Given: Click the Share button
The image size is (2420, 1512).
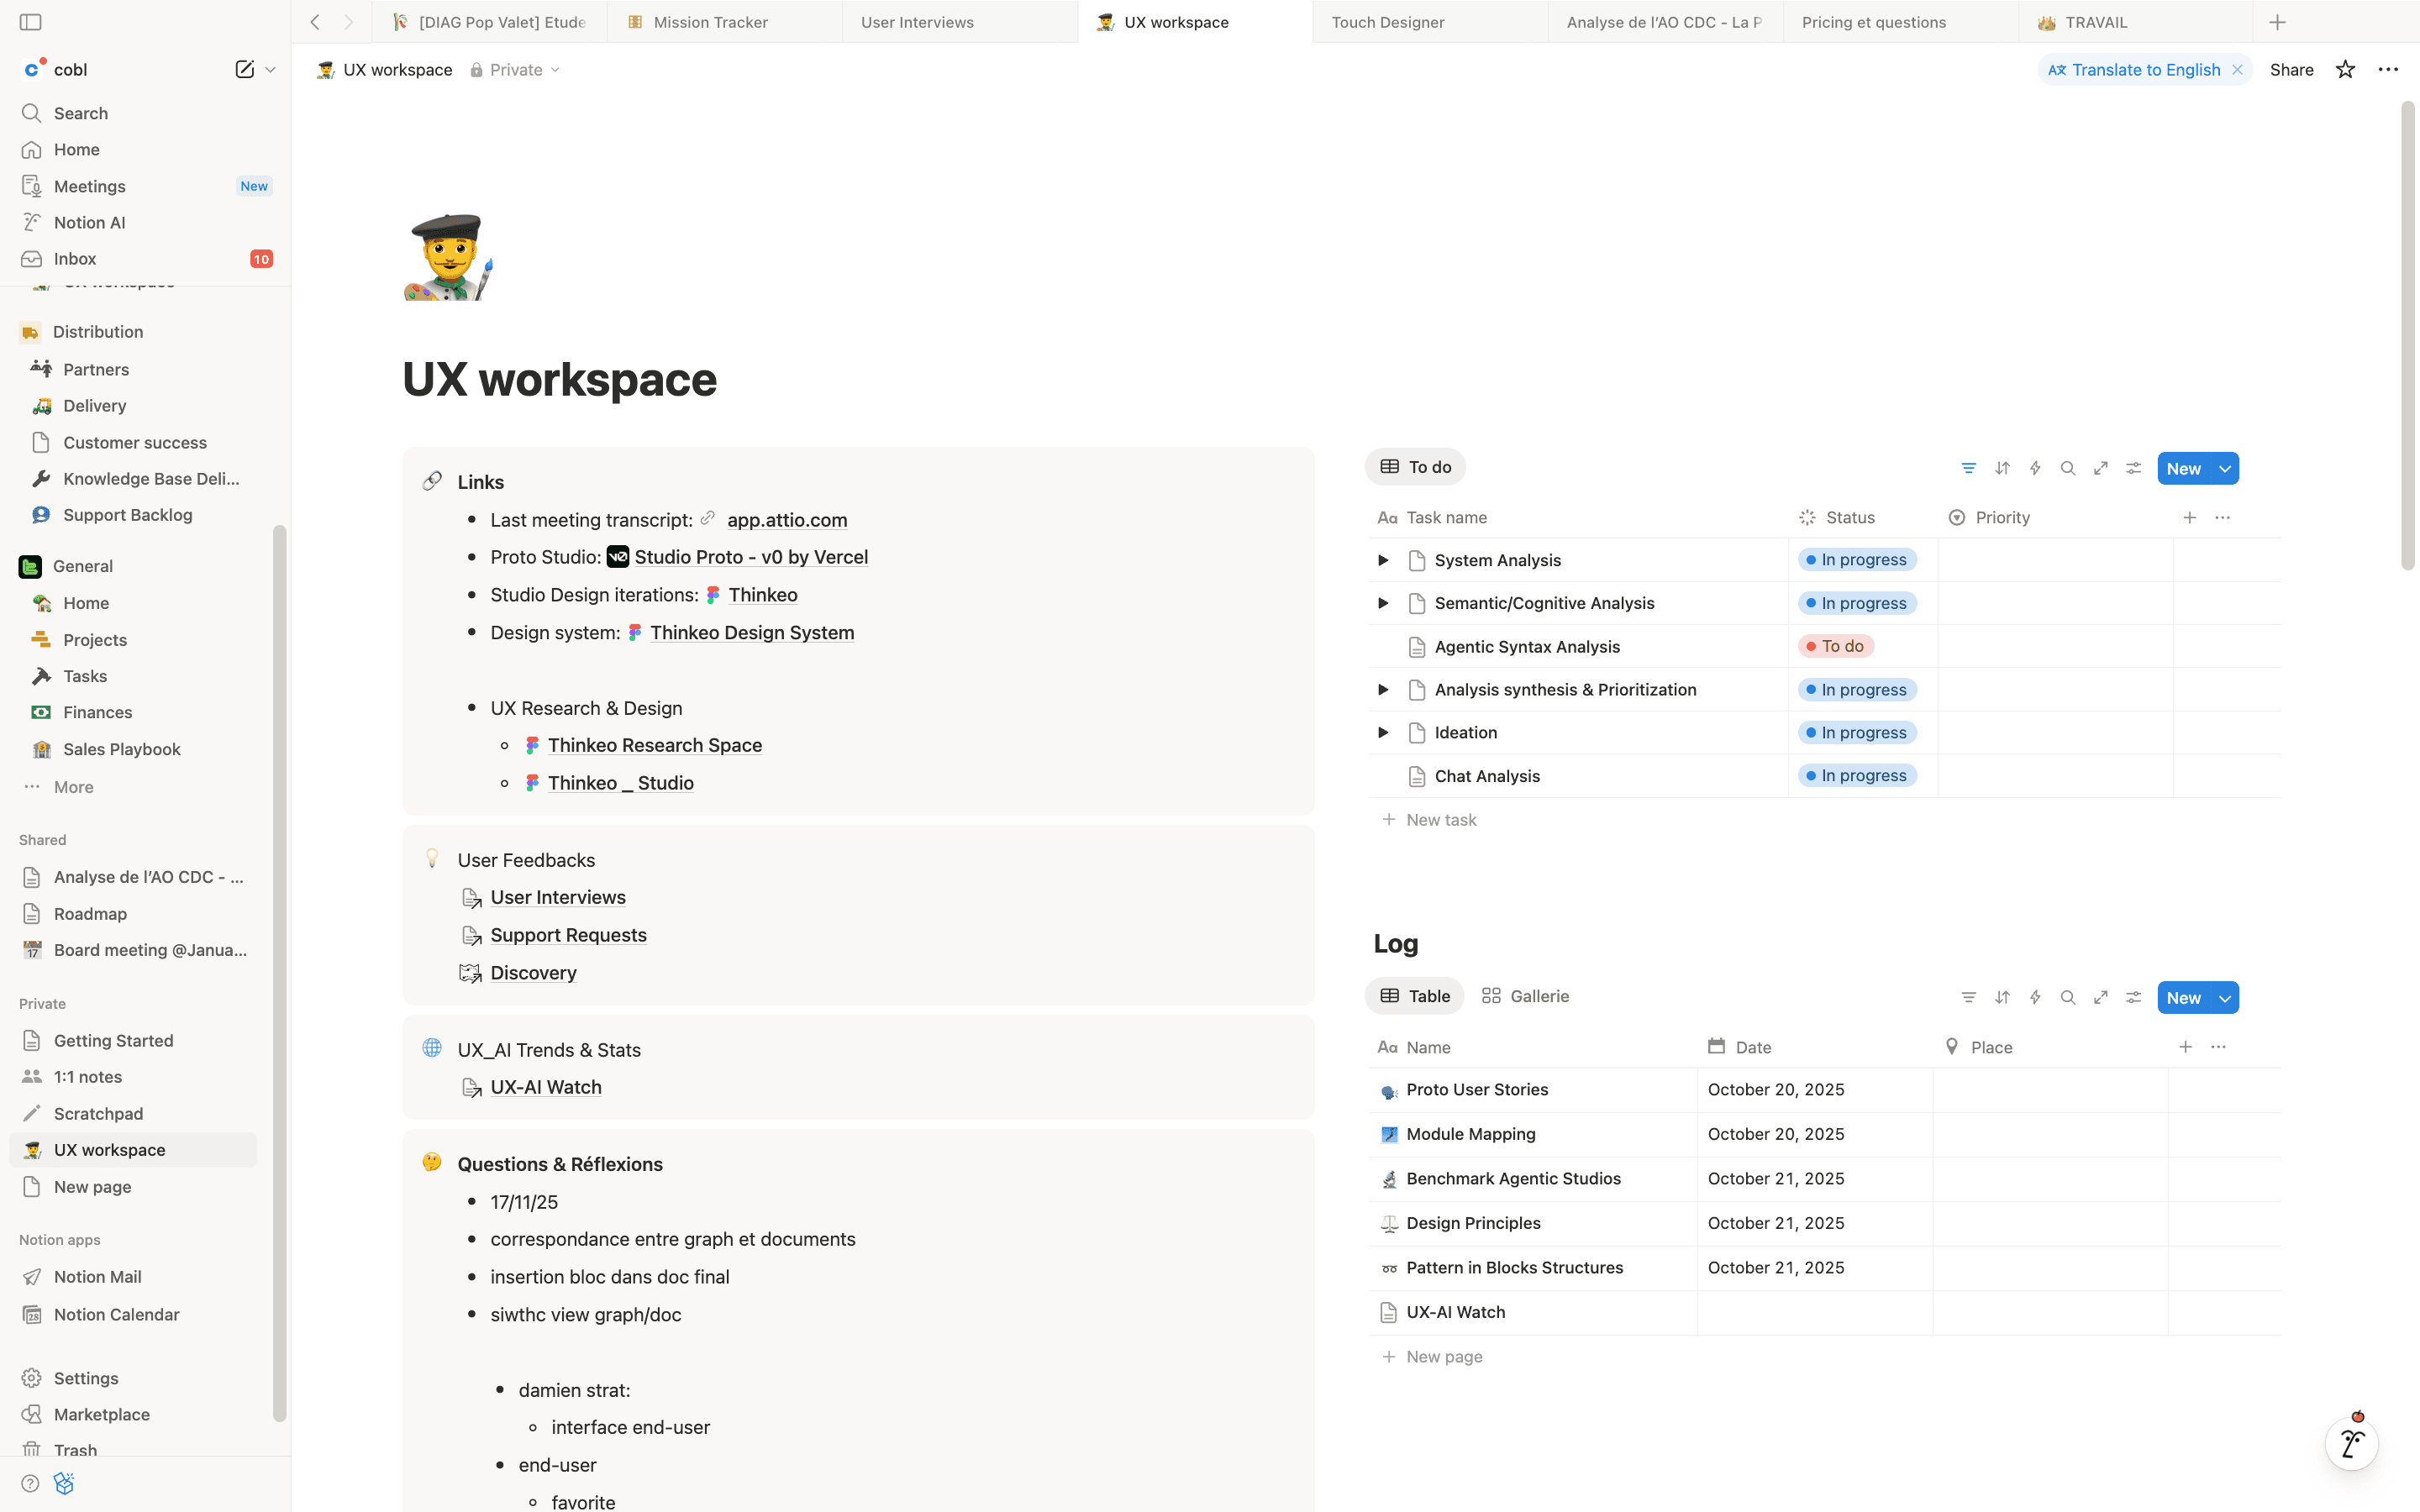Looking at the screenshot, I should click(2291, 69).
